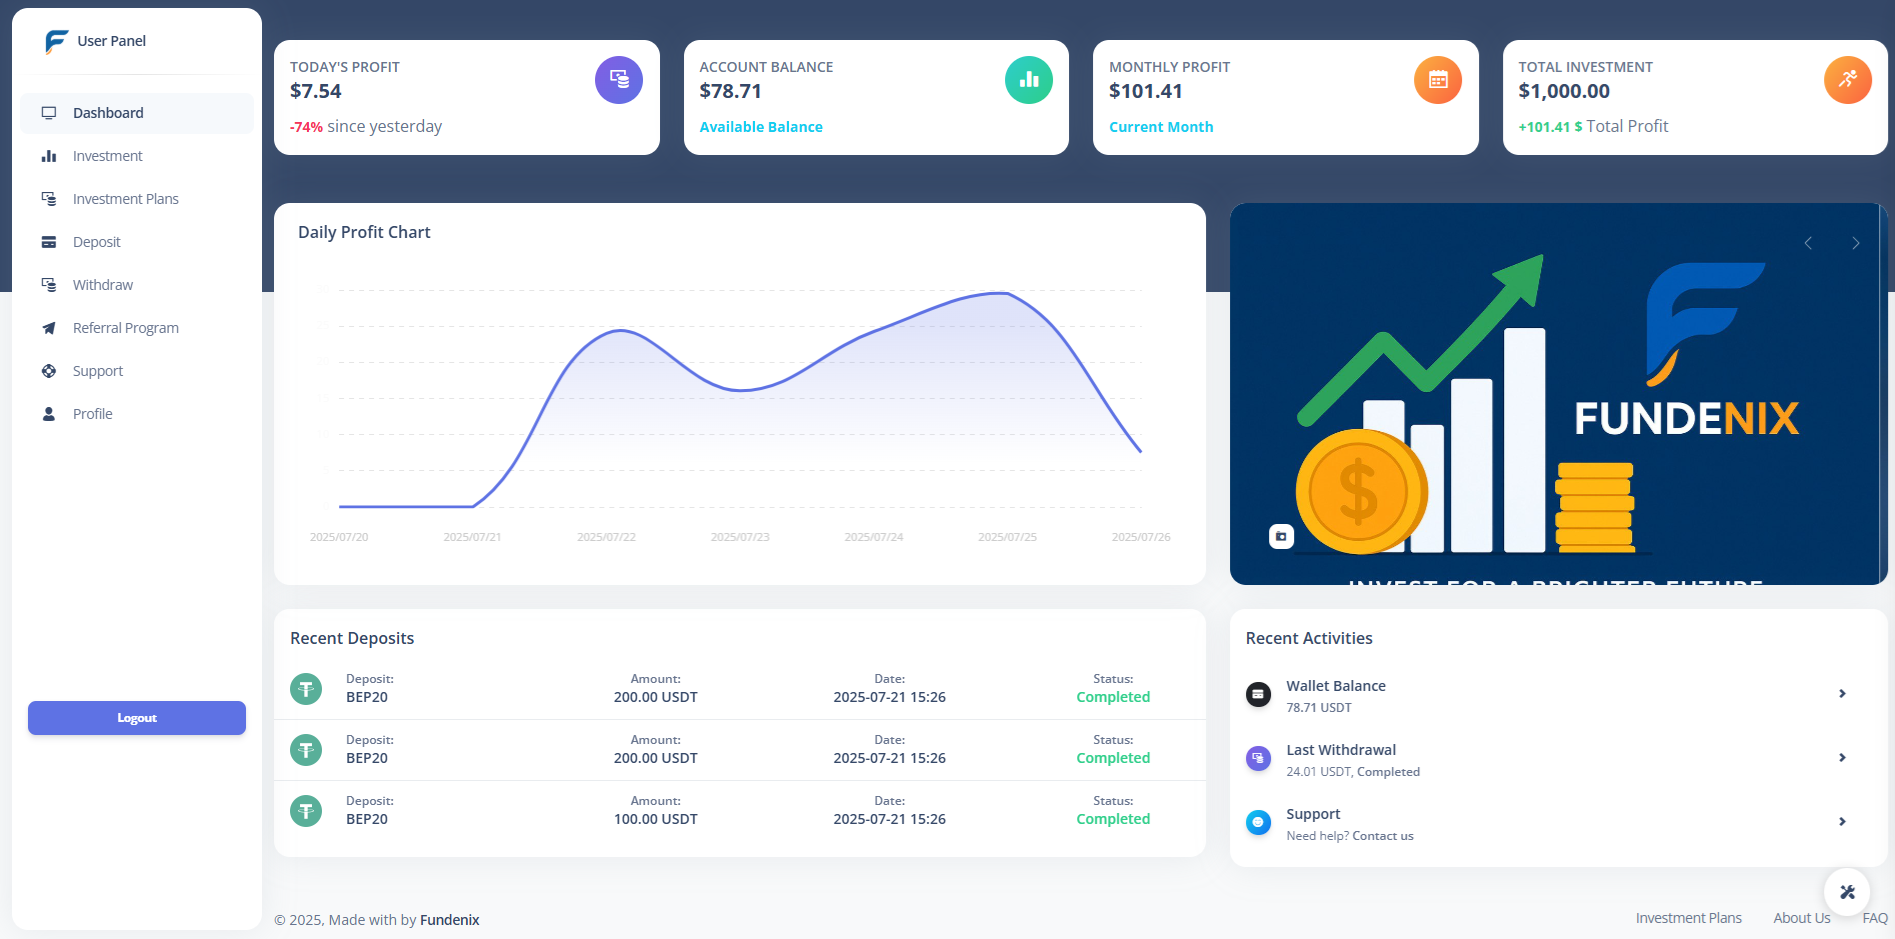Click the 24.01 USDT, Completed text

(x=1353, y=772)
